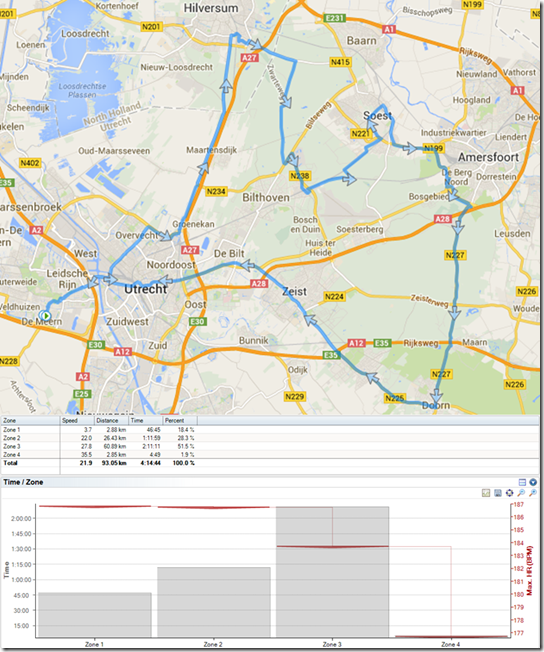This screenshot has width=544, height=652.
Task: Click the save chart floppy-disk icon
Action: (x=498, y=493)
